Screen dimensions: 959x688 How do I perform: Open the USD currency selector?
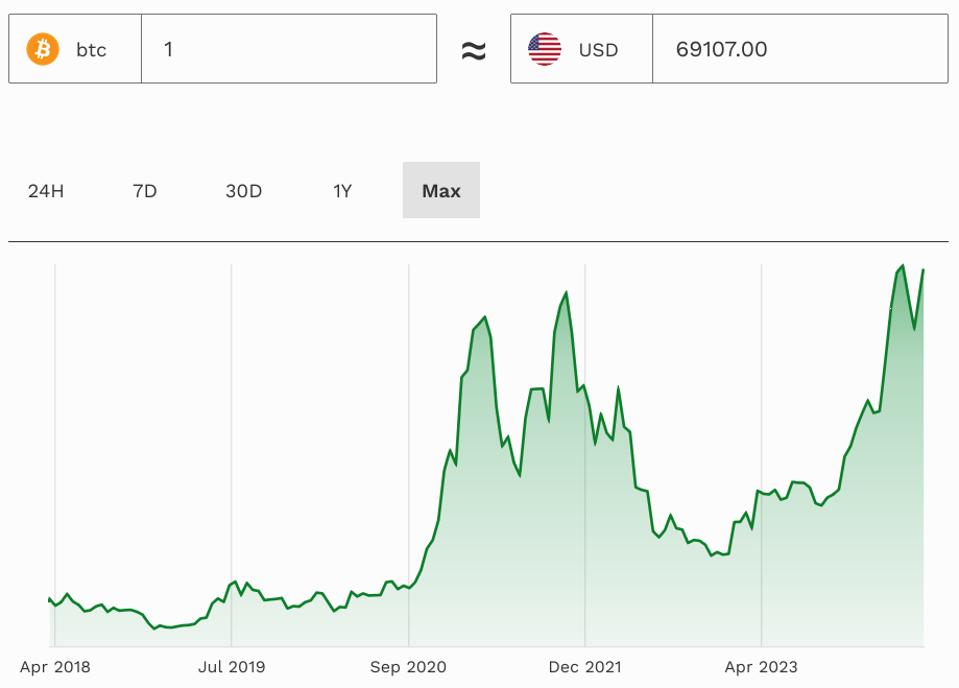coord(582,49)
